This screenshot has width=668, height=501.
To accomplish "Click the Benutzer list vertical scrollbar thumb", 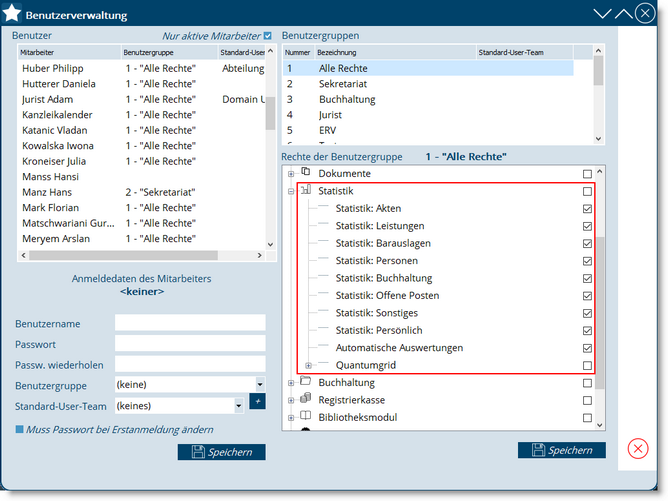I will click(270, 113).
